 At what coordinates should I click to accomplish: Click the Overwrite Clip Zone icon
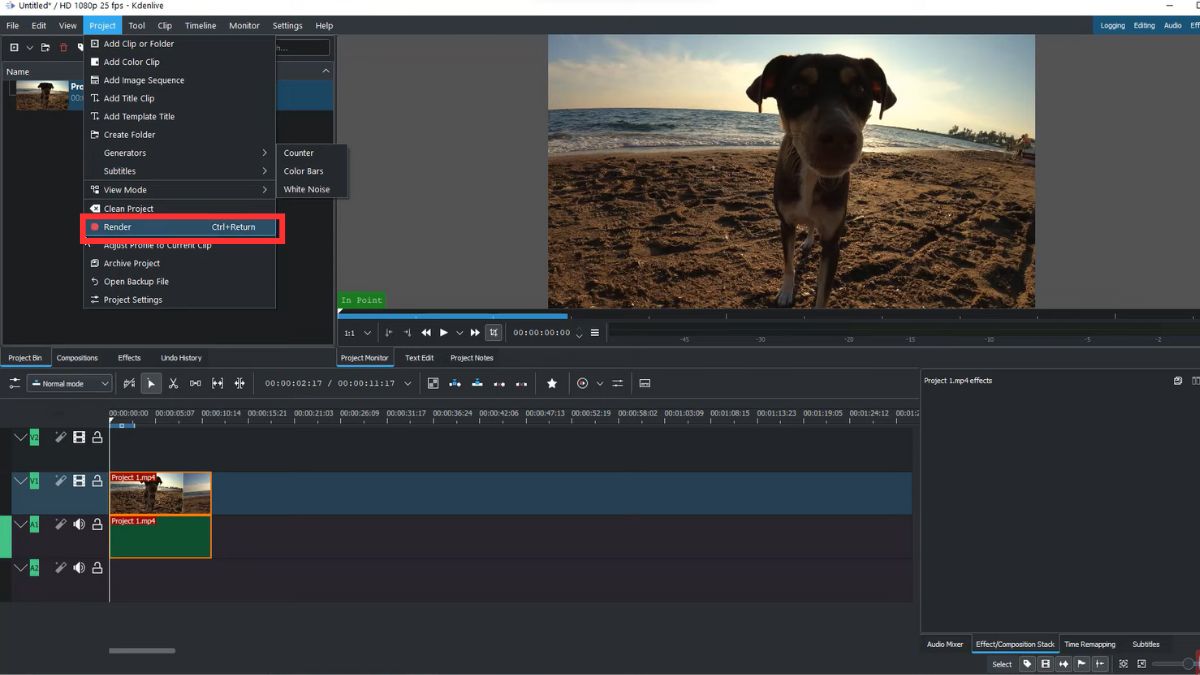pos(477,383)
